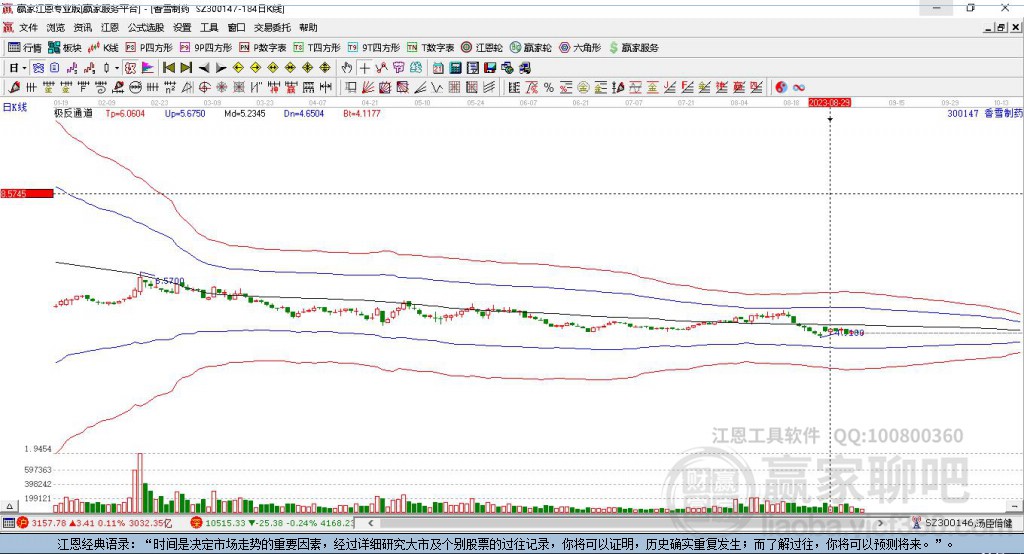
Task: Click the 2023-08-29 date marker on timeline
Action: [829, 102]
